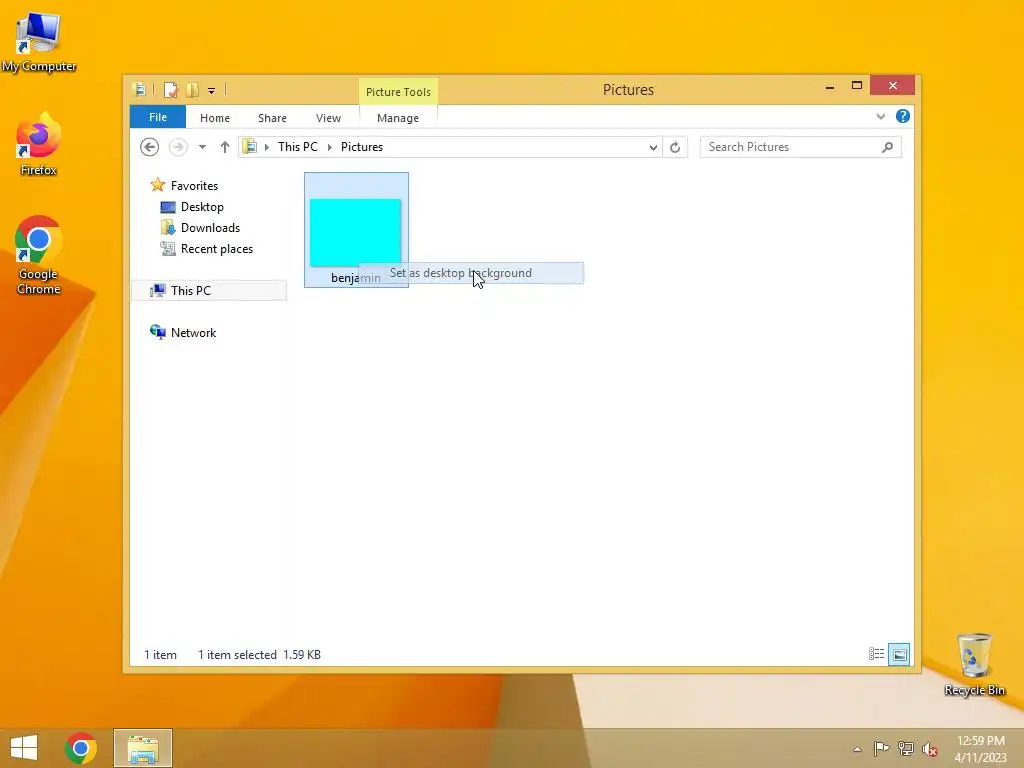The image size is (1024, 768).
Task: Minimize the Pictures window
Action: coord(829,86)
